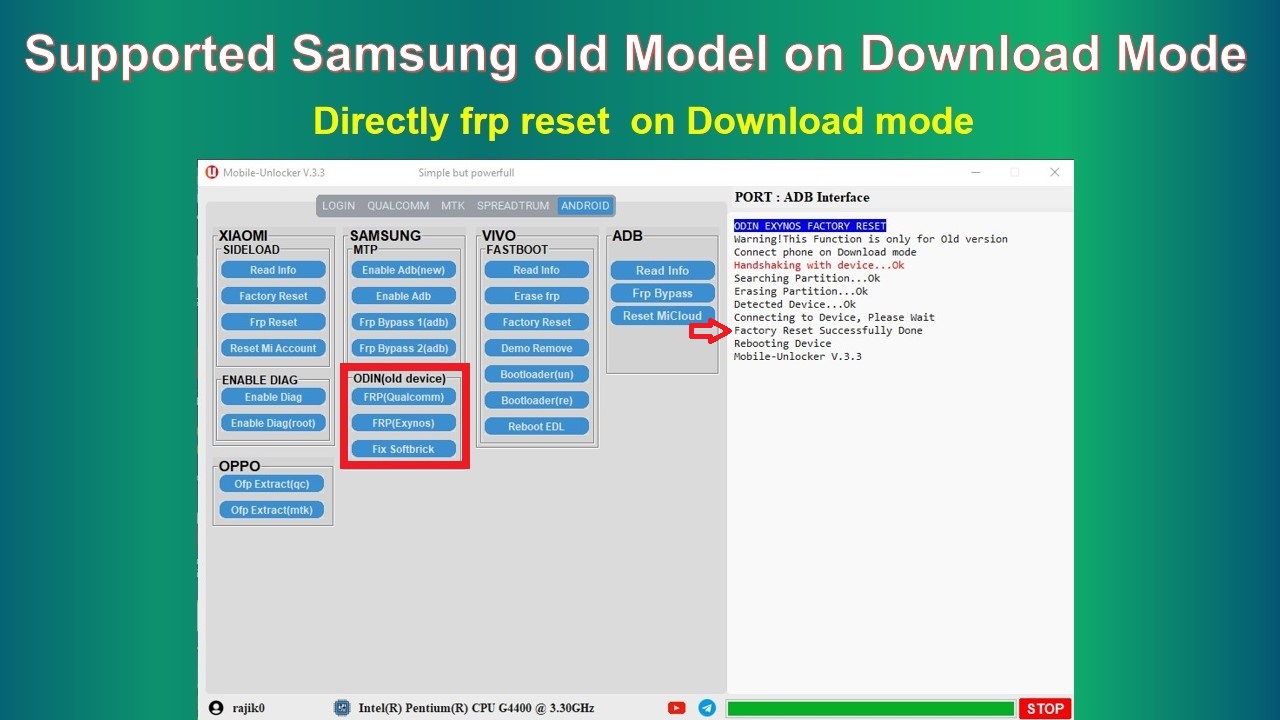Click 'Connect phone on Download mode' log line
The width and height of the screenshot is (1280, 720).
point(825,252)
